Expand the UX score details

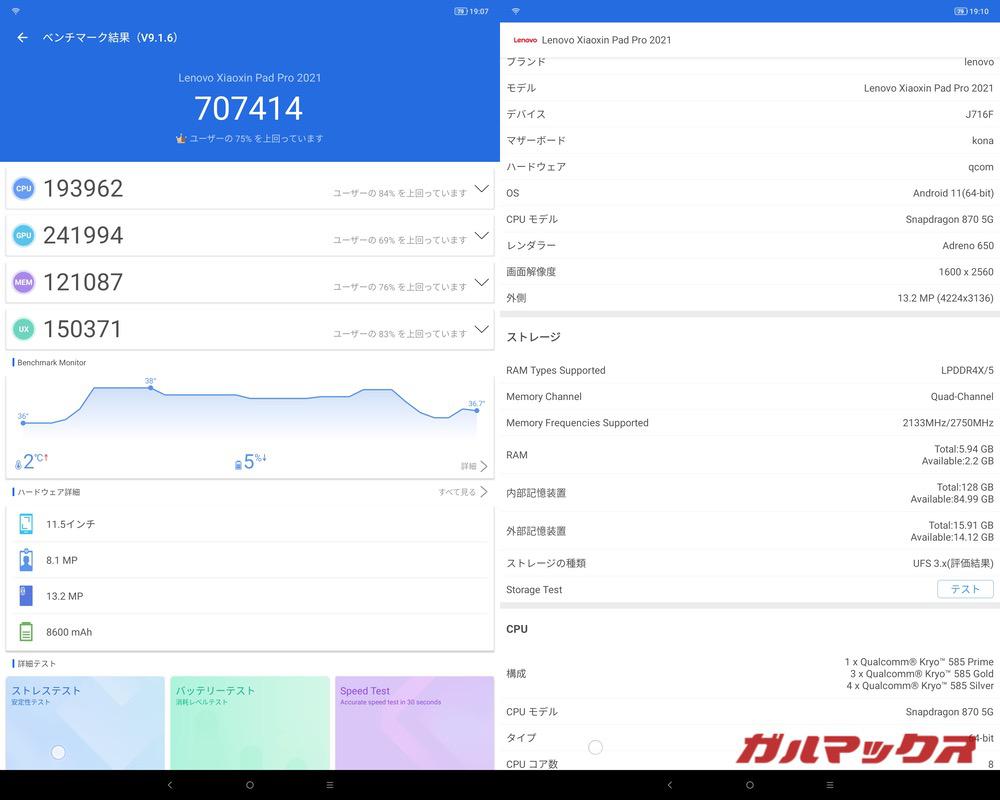pyautogui.click(x=480, y=329)
